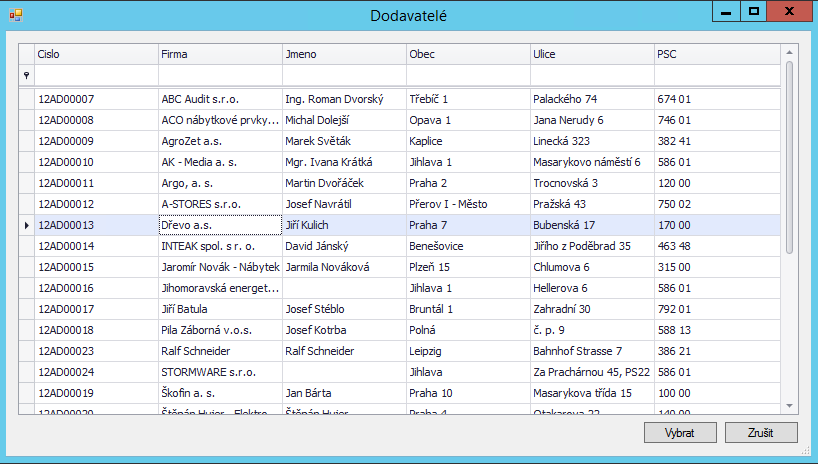Select Martin Dvořáček cell
This screenshot has width=818, height=464.
[344, 183]
